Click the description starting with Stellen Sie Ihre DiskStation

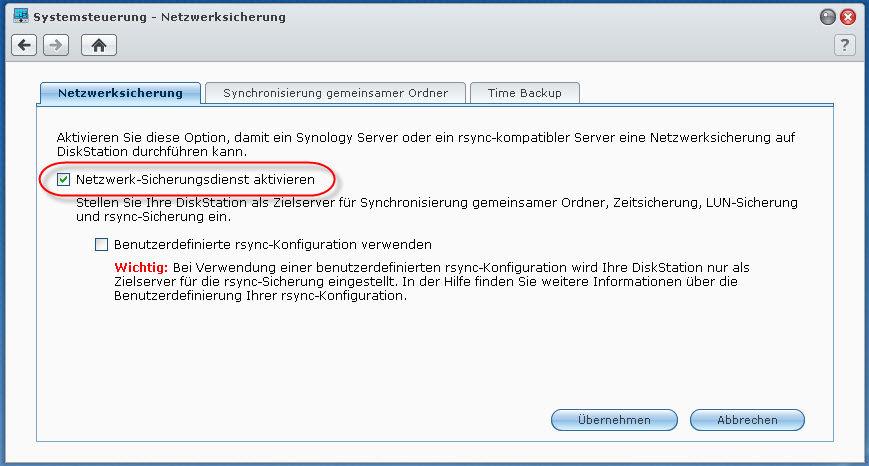(437, 209)
